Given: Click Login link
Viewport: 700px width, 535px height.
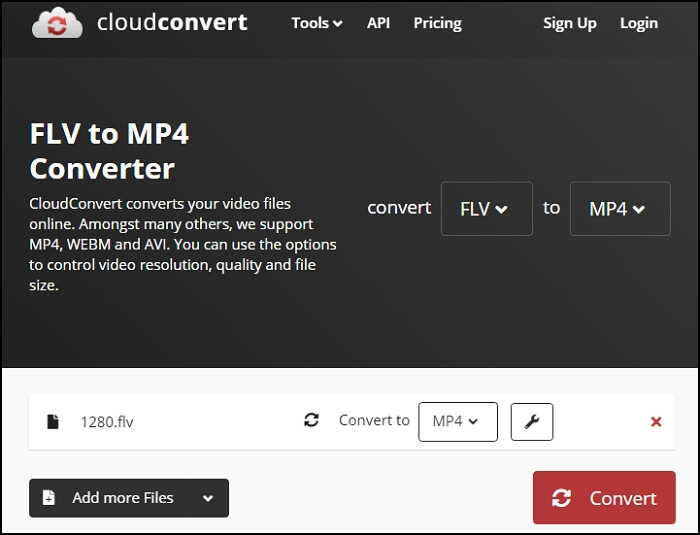Looking at the screenshot, I should coord(639,23).
